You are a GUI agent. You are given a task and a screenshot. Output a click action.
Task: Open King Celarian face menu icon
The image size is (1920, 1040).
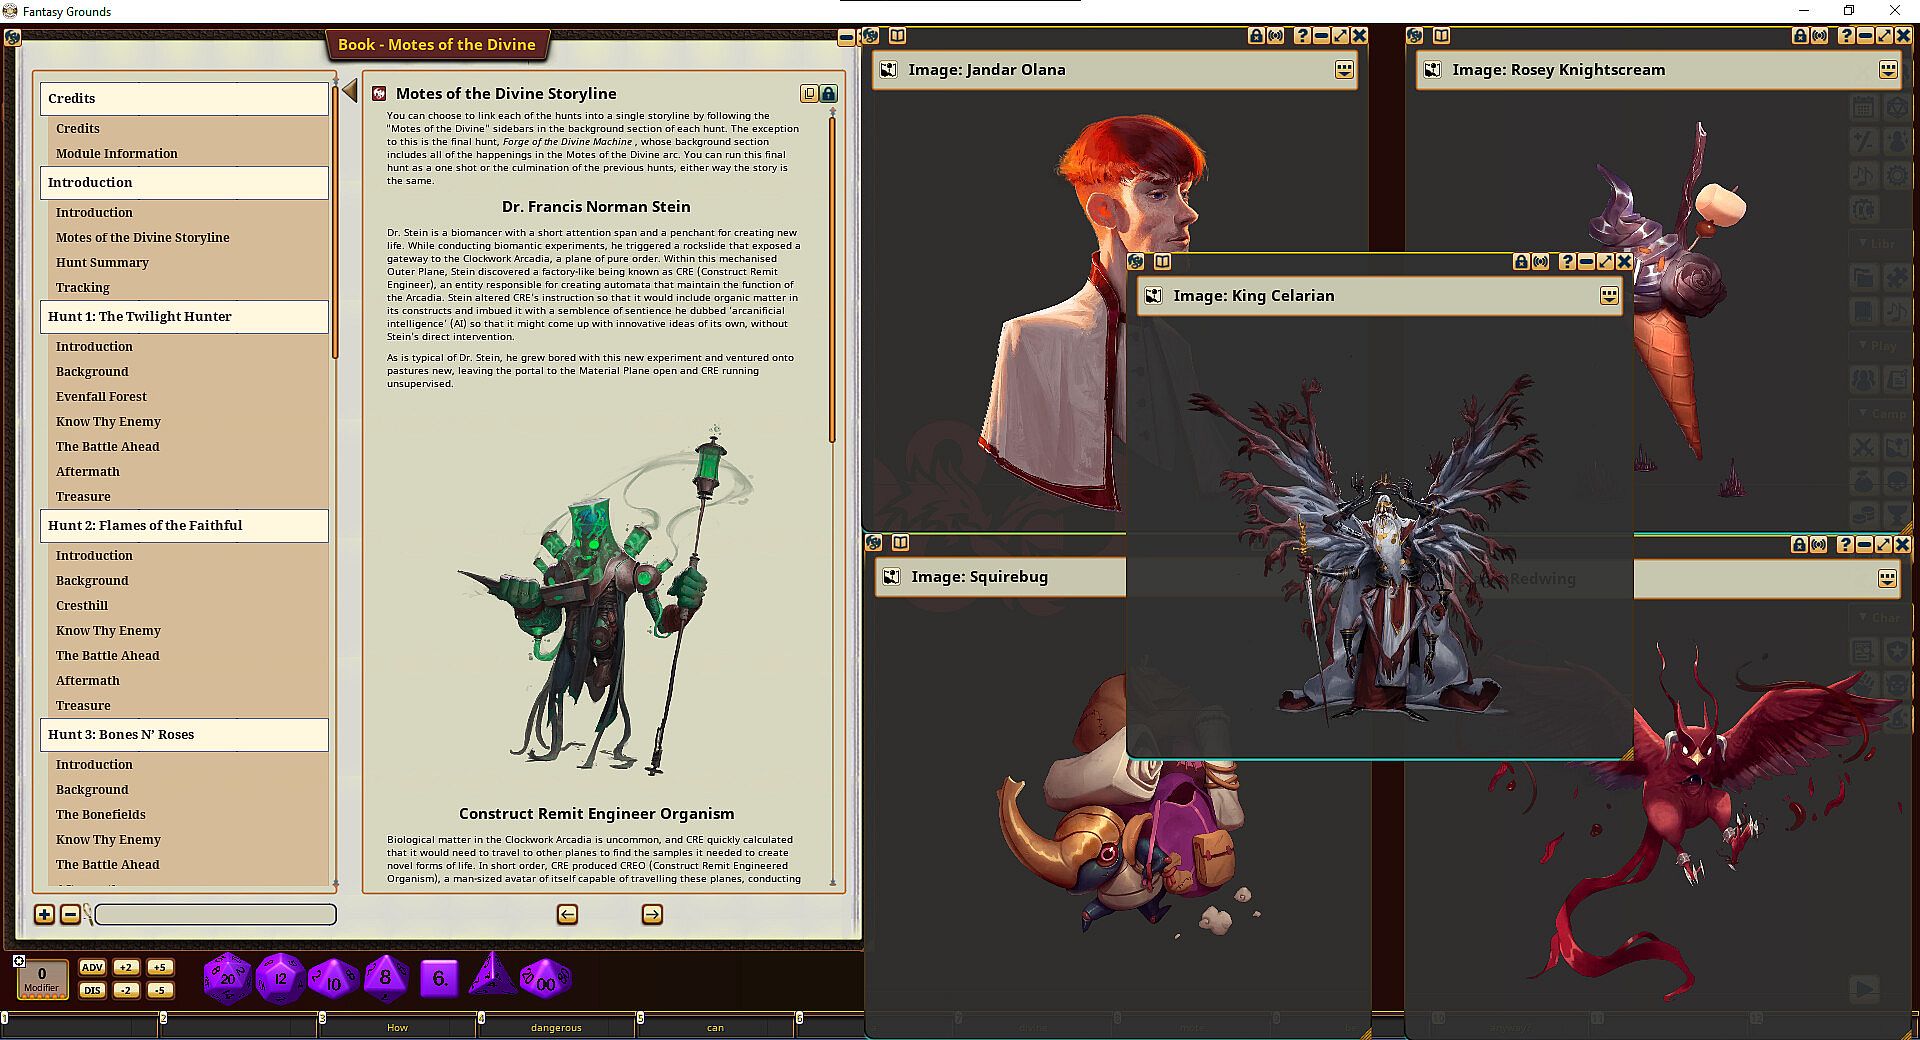tap(1609, 295)
